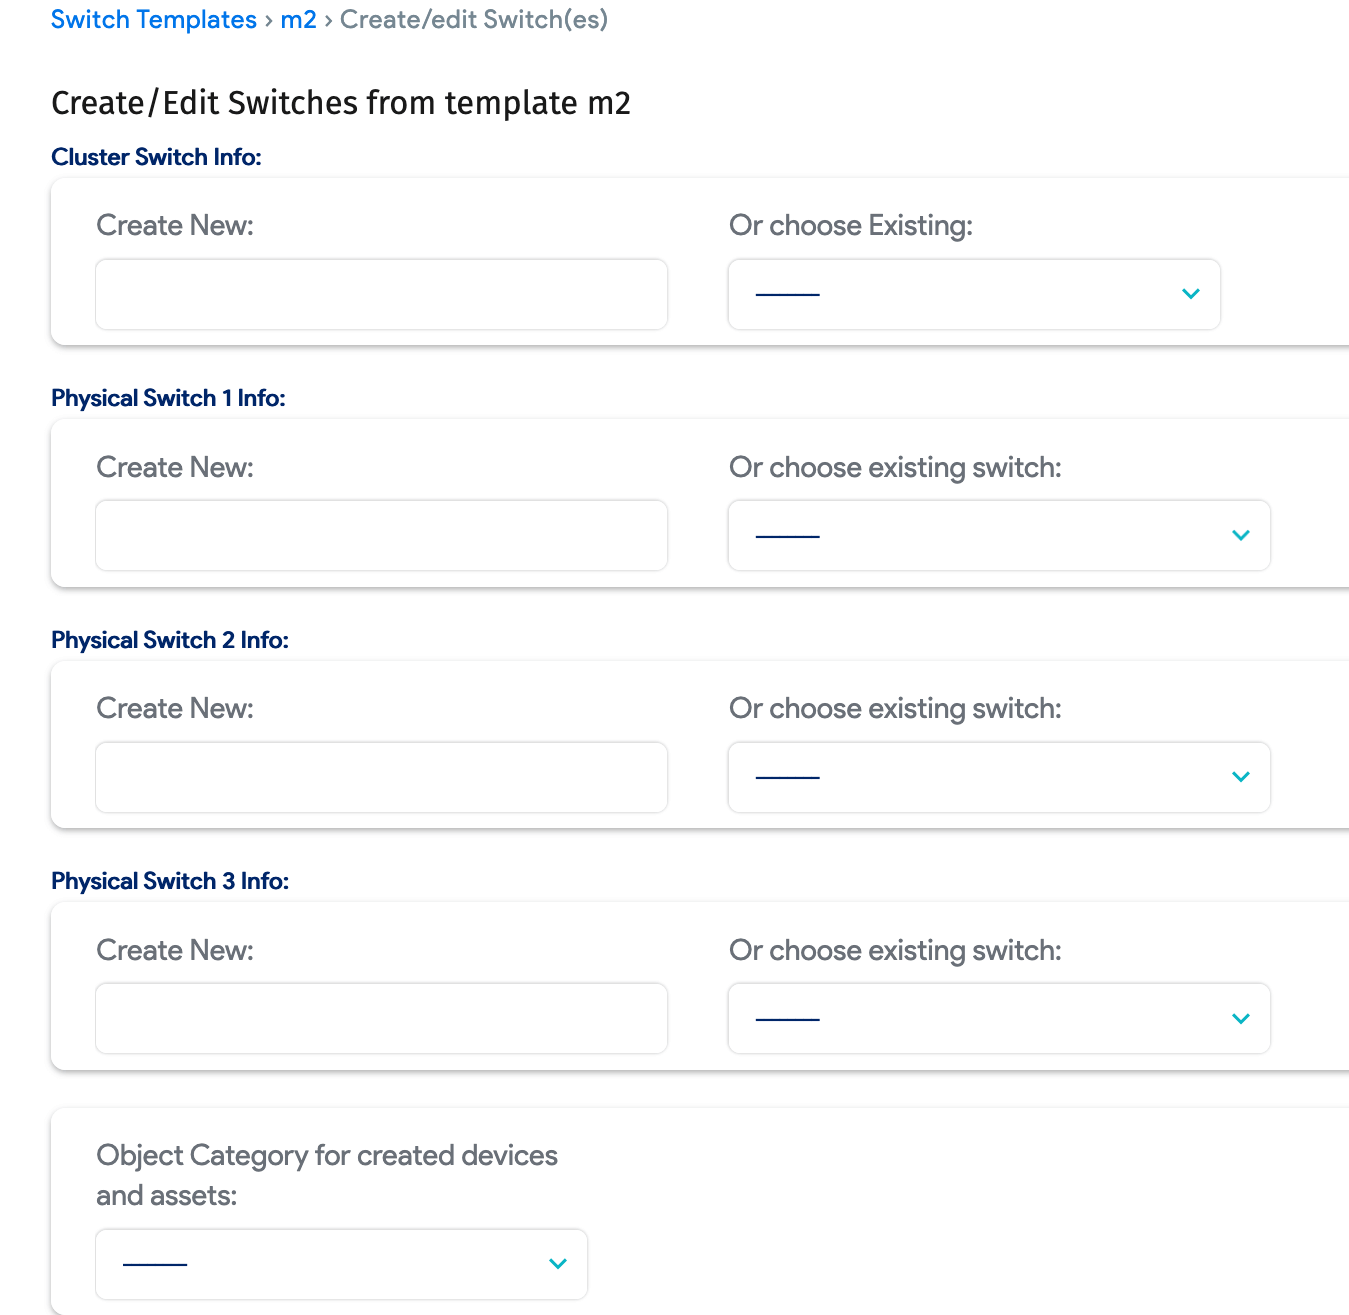This screenshot has width=1349, height=1315.
Task: Click the page title 'Create/Edit Switches from template m2'
Action: coord(341,102)
